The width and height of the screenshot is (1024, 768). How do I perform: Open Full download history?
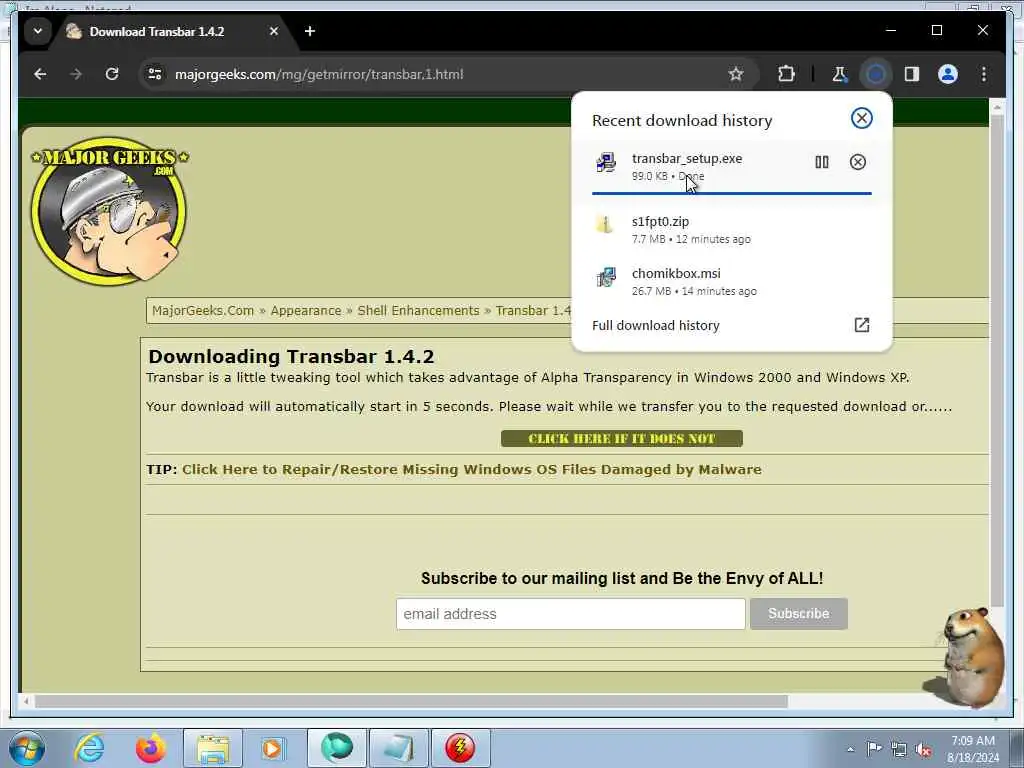656,325
